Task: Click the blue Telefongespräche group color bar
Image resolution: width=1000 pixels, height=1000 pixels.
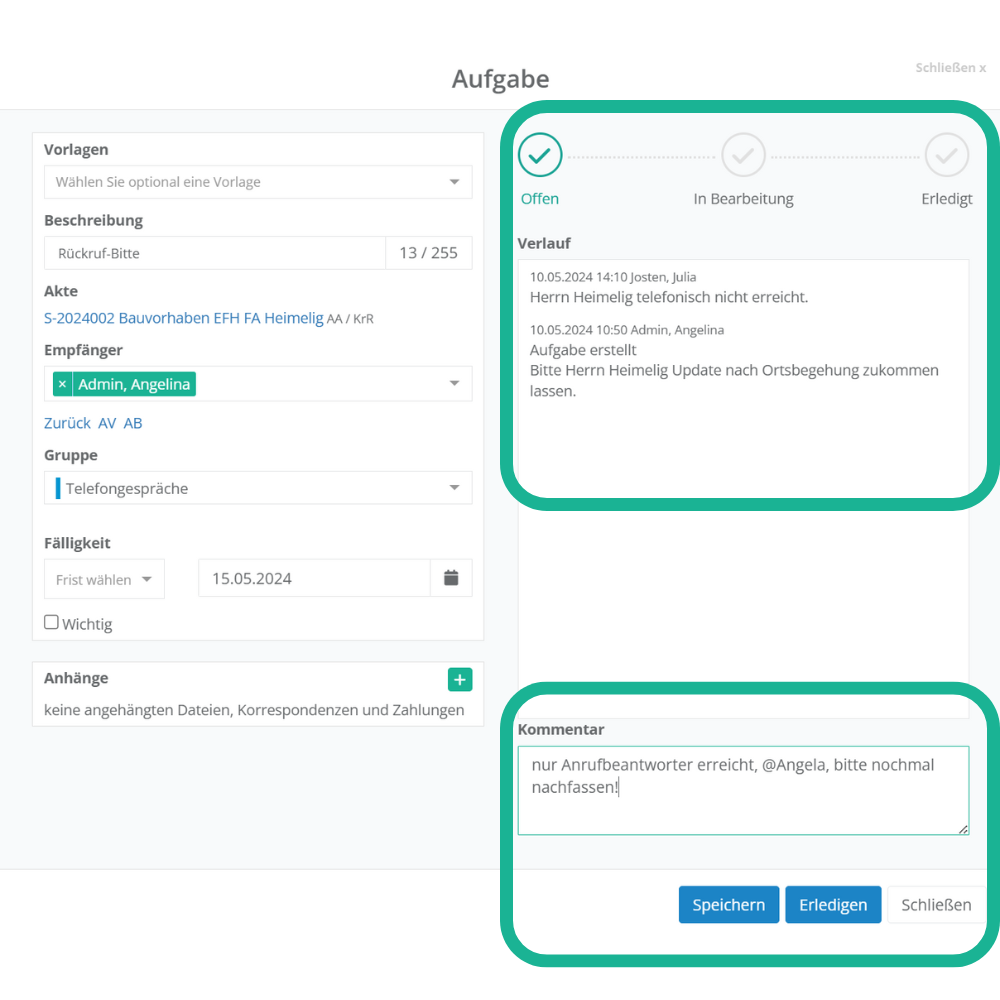Action: (58, 488)
